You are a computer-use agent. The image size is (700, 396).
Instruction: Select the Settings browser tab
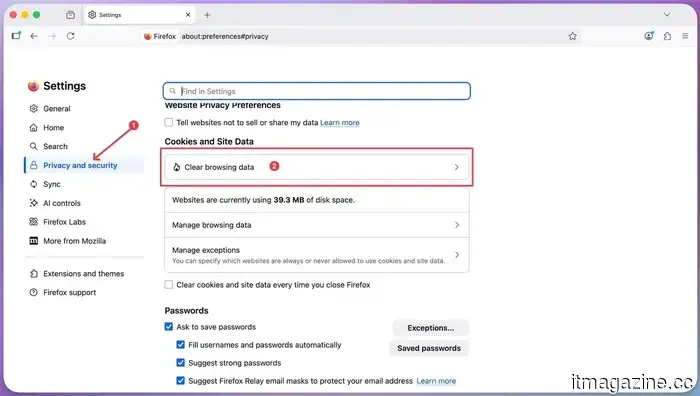(x=140, y=15)
